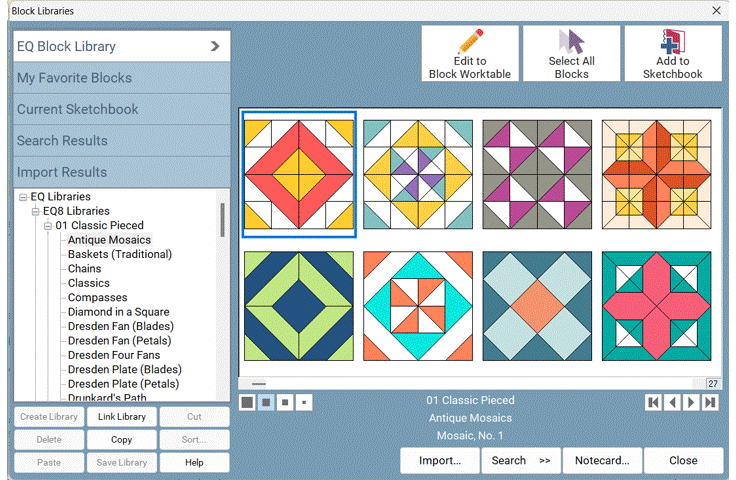Click the Select All Blocks icon

coord(571,43)
